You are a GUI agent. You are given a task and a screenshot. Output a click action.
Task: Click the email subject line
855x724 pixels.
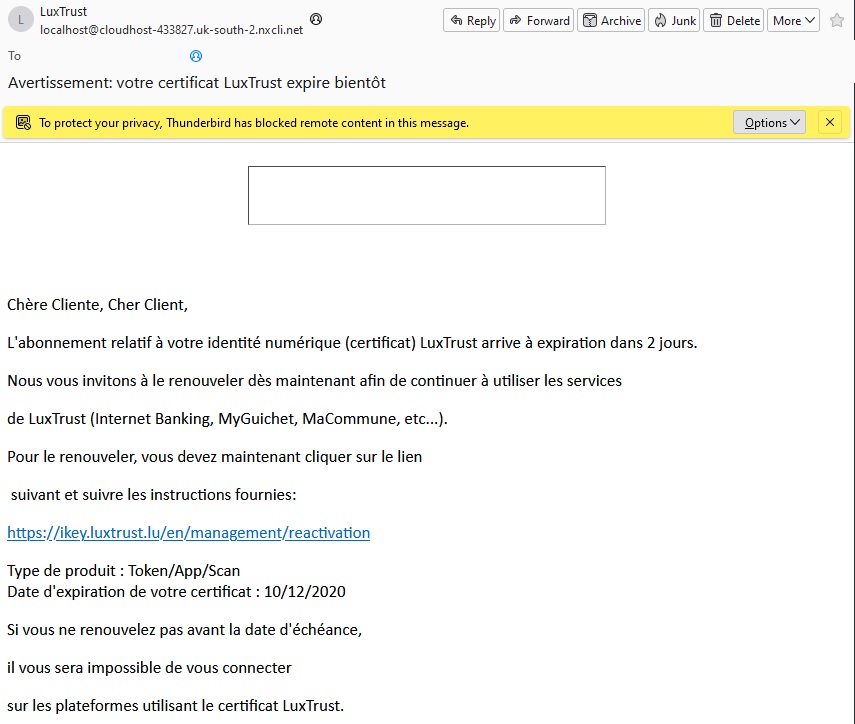coord(197,82)
